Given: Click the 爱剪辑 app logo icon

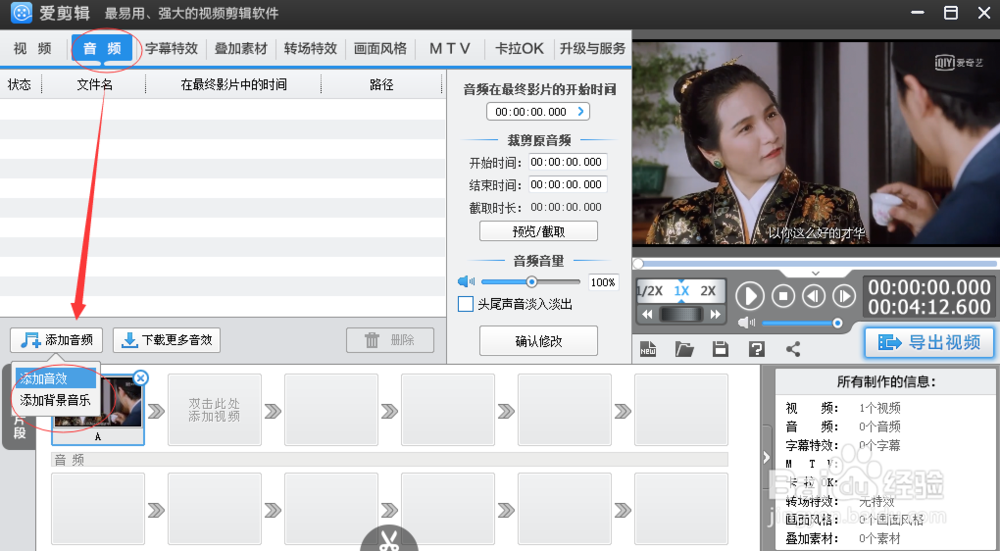Looking at the screenshot, I should pos(21,13).
